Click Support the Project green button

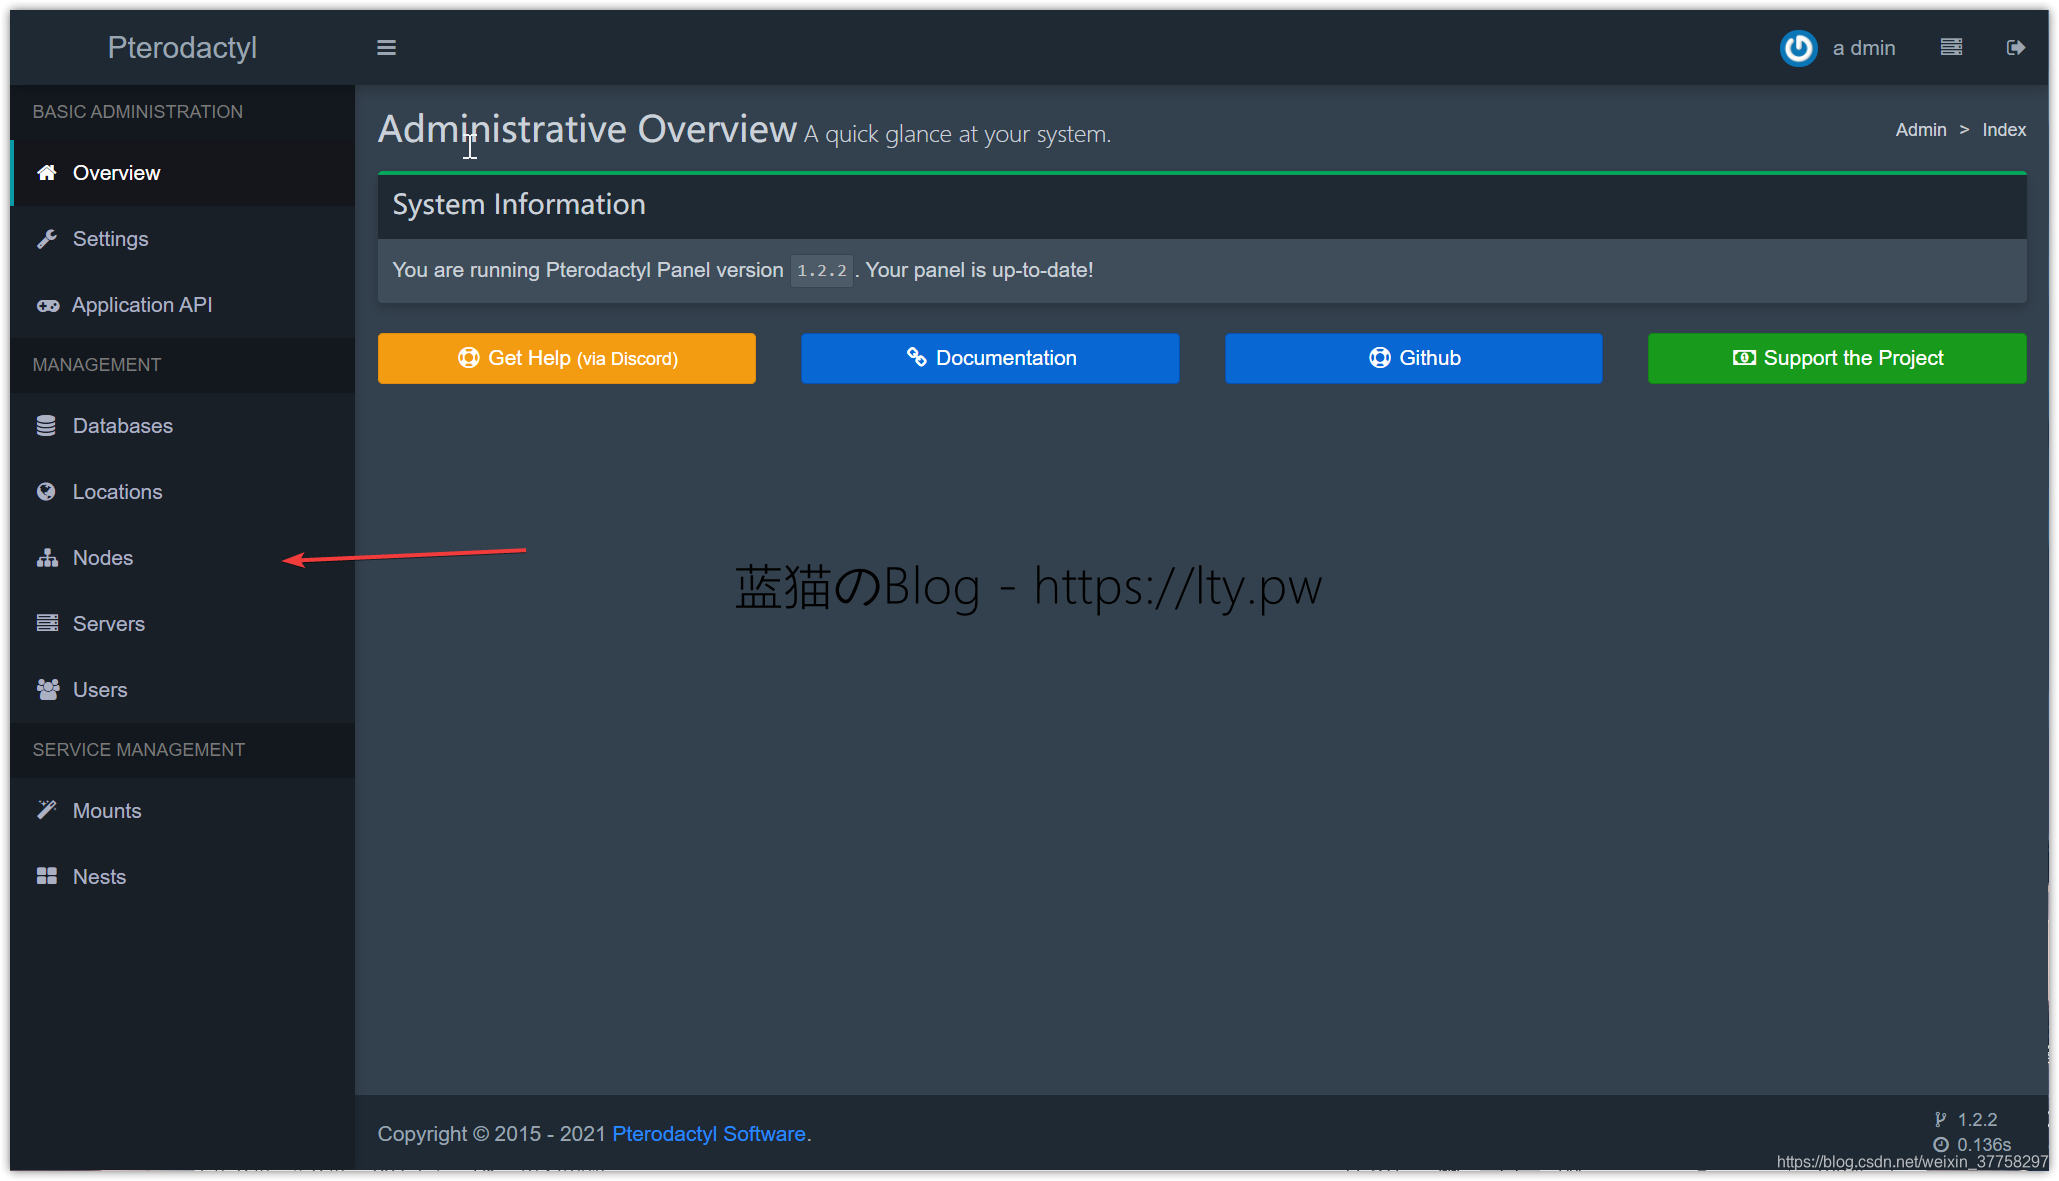[1836, 358]
